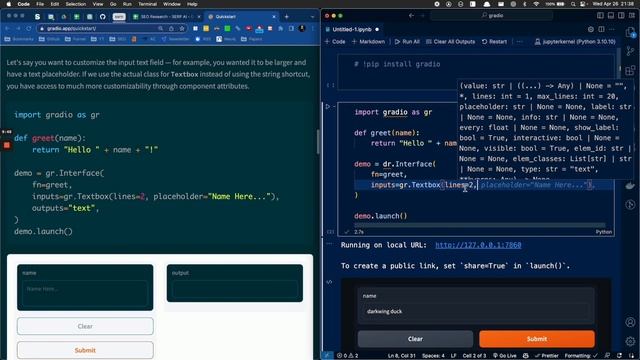This screenshot has width=640, height=360.
Task: Open the browser three-dot menu
Action: 313,29
